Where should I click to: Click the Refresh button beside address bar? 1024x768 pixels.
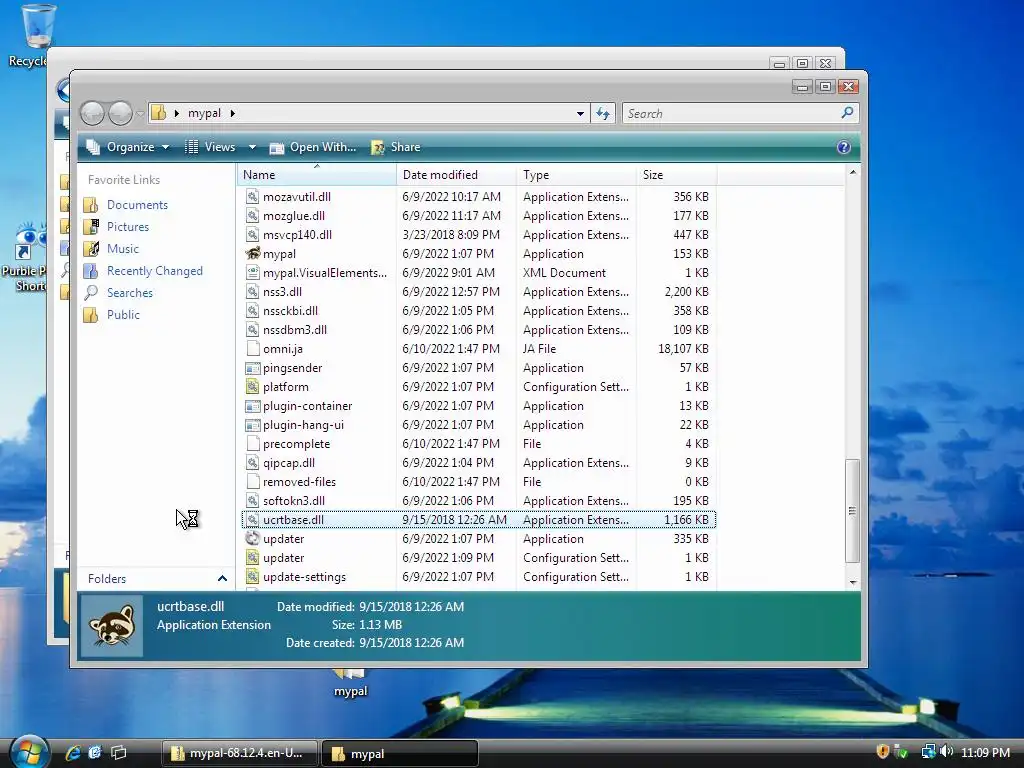click(x=603, y=114)
